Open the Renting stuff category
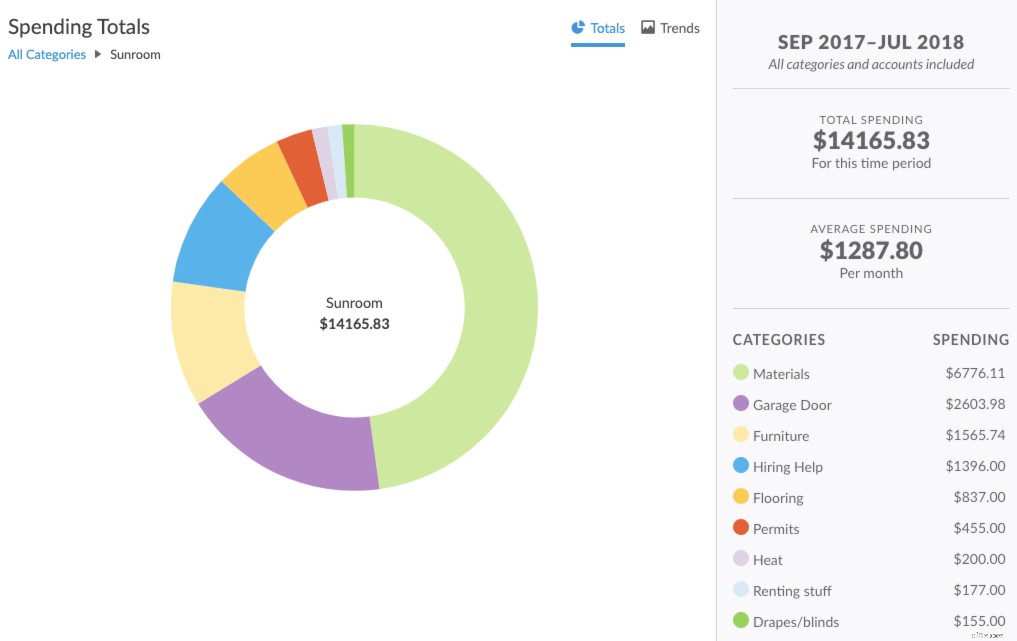The image size is (1017, 641). click(x=792, y=591)
